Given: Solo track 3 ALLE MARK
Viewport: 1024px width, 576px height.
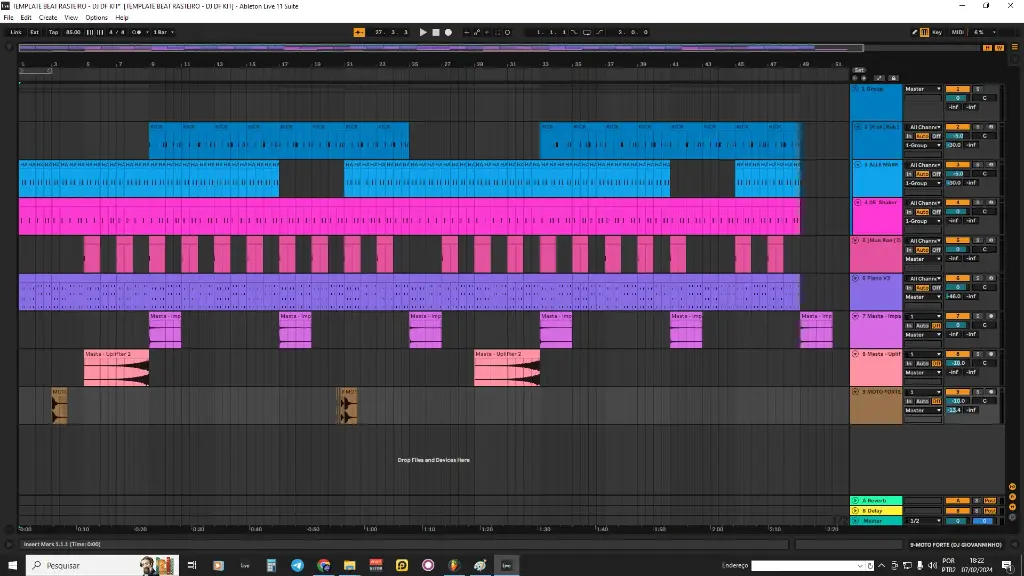Looking at the screenshot, I should pyautogui.click(x=978, y=165).
